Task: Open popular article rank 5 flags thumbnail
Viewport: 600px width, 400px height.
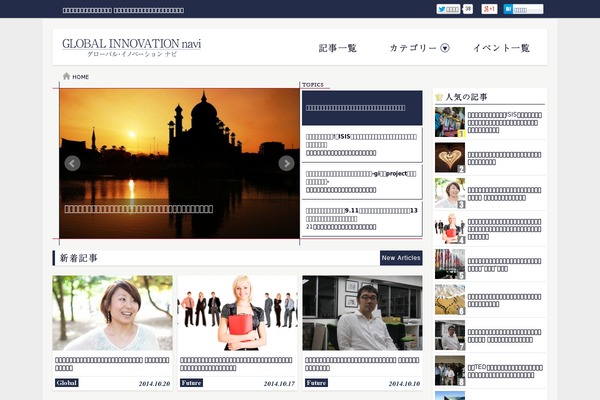Action: point(450,264)
